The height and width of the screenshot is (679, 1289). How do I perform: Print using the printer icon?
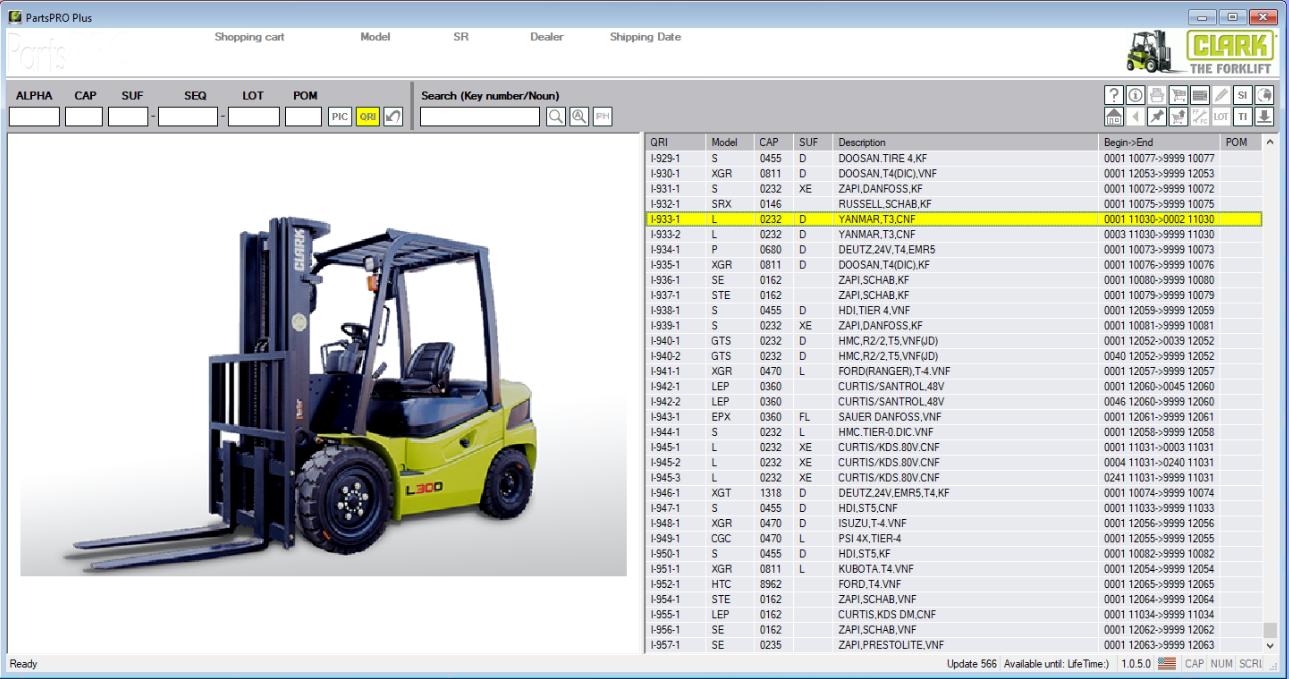coord(1158,97)
